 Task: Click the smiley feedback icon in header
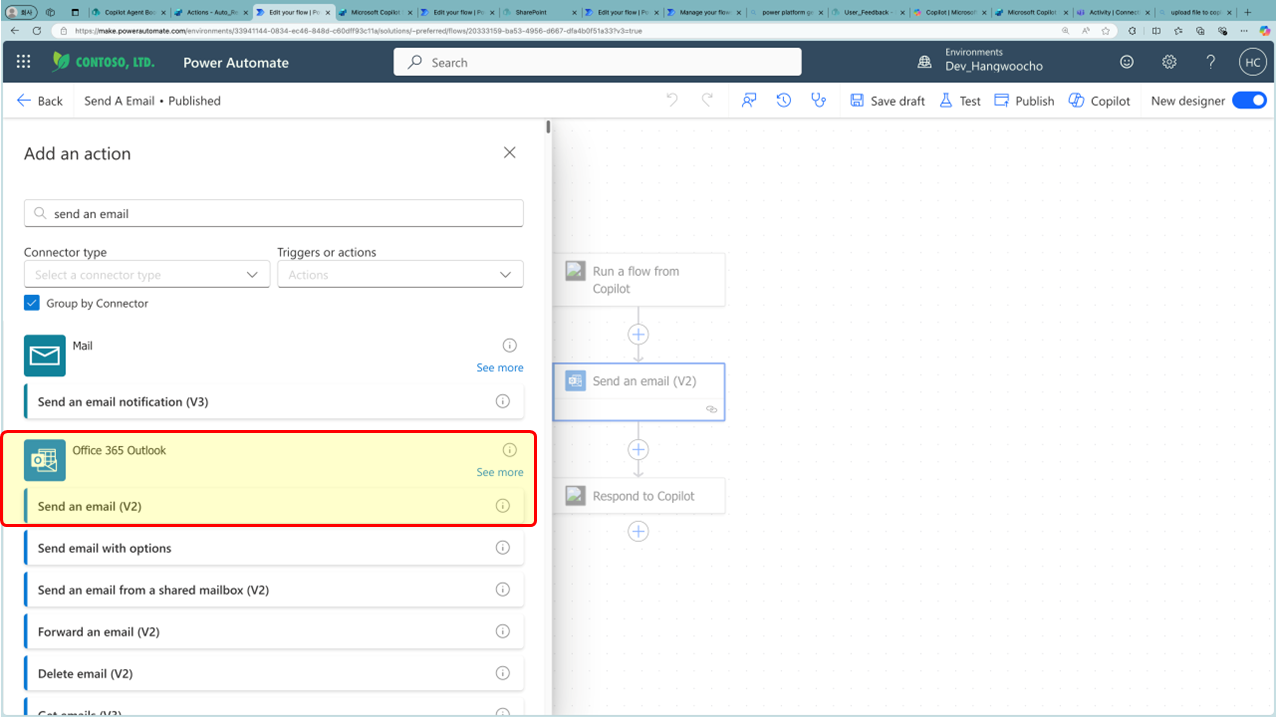coord(1127,62)
